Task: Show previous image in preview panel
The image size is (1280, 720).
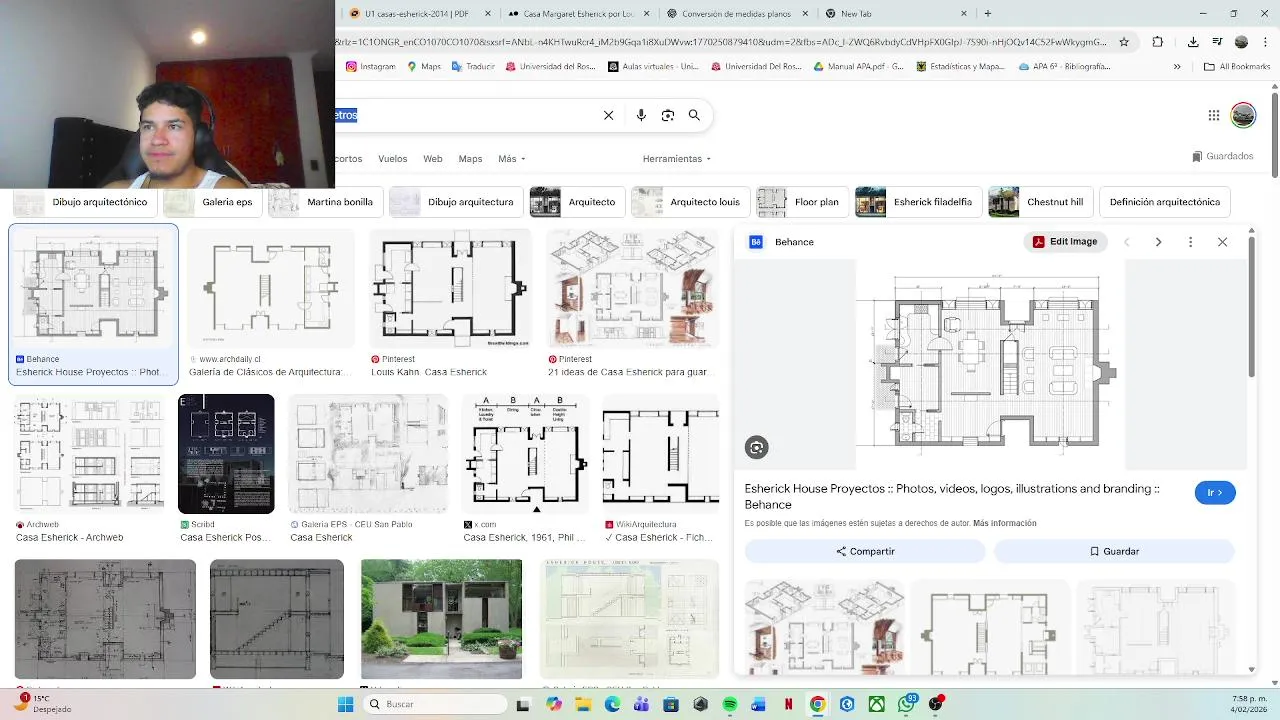Action: [1127, 242]
